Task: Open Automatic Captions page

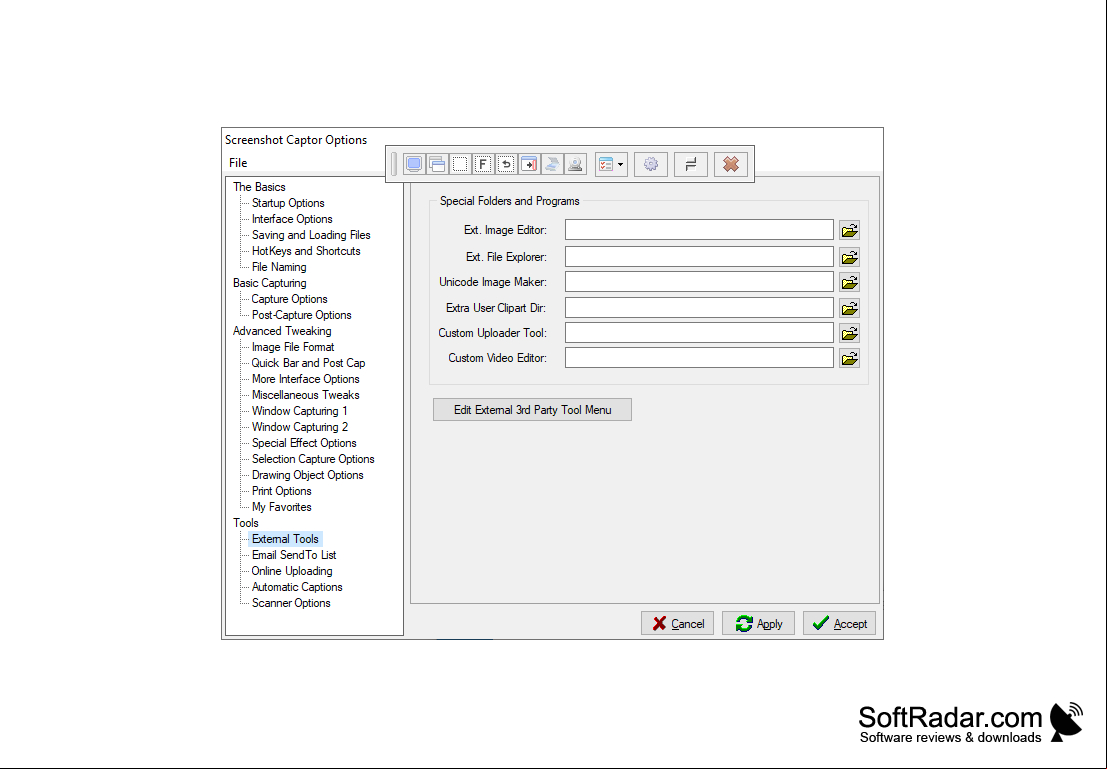Action: tap(297, 588)
